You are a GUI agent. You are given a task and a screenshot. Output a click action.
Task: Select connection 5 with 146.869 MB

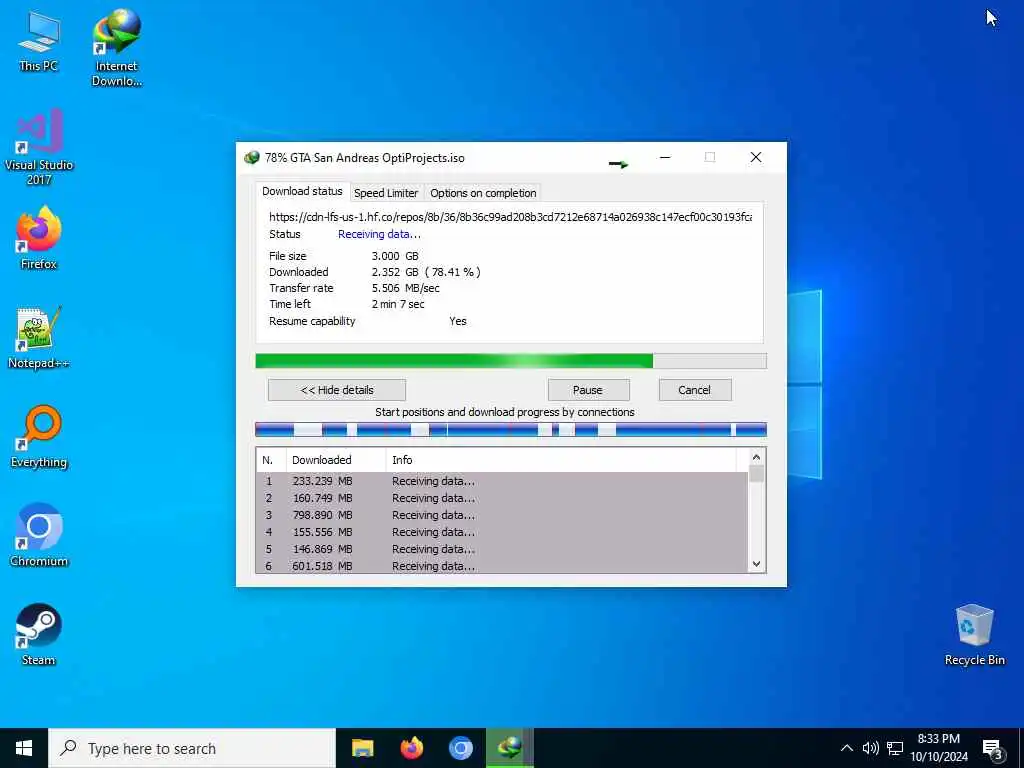[502, 549]
